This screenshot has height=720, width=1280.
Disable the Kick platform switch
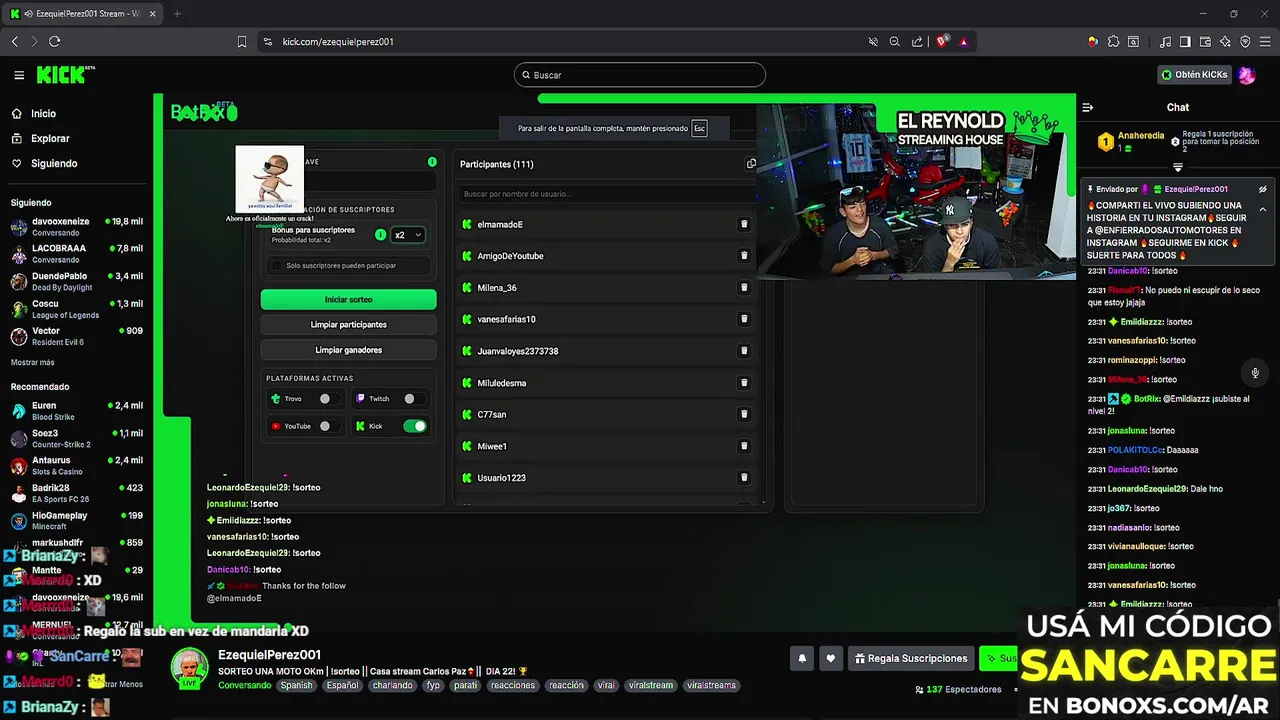pyautogui.click(x=415, y=426)
